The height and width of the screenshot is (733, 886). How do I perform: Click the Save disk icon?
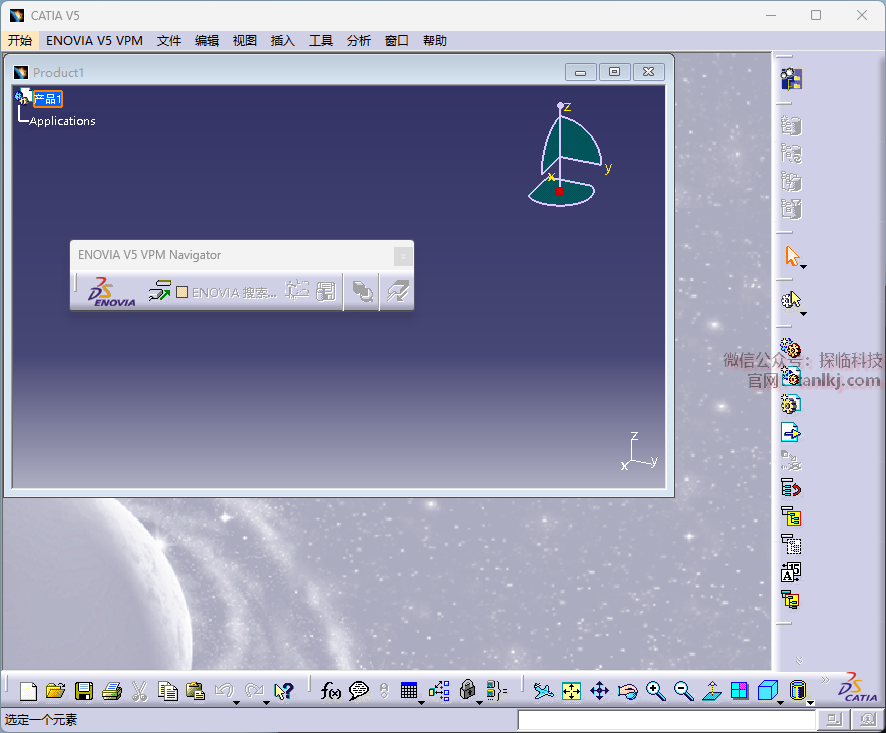click(84, 691)
